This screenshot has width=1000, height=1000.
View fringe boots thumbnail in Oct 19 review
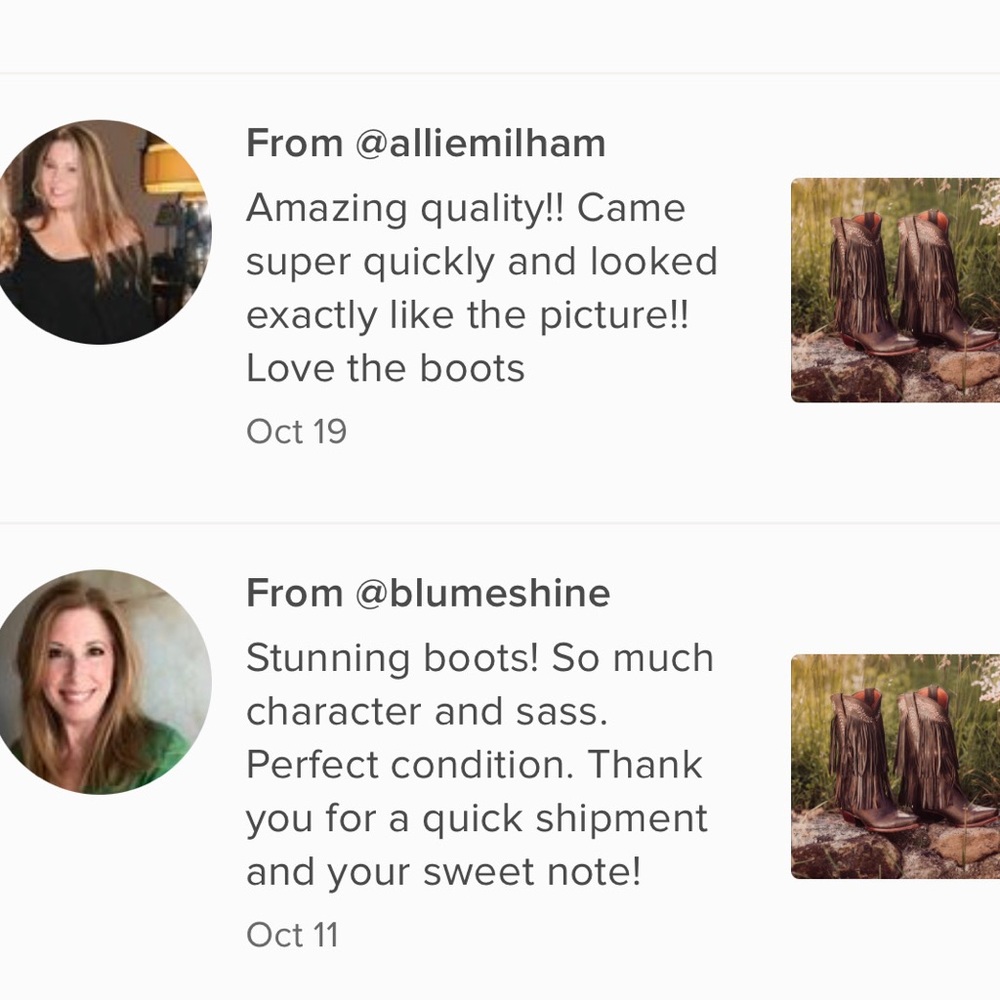895,290
